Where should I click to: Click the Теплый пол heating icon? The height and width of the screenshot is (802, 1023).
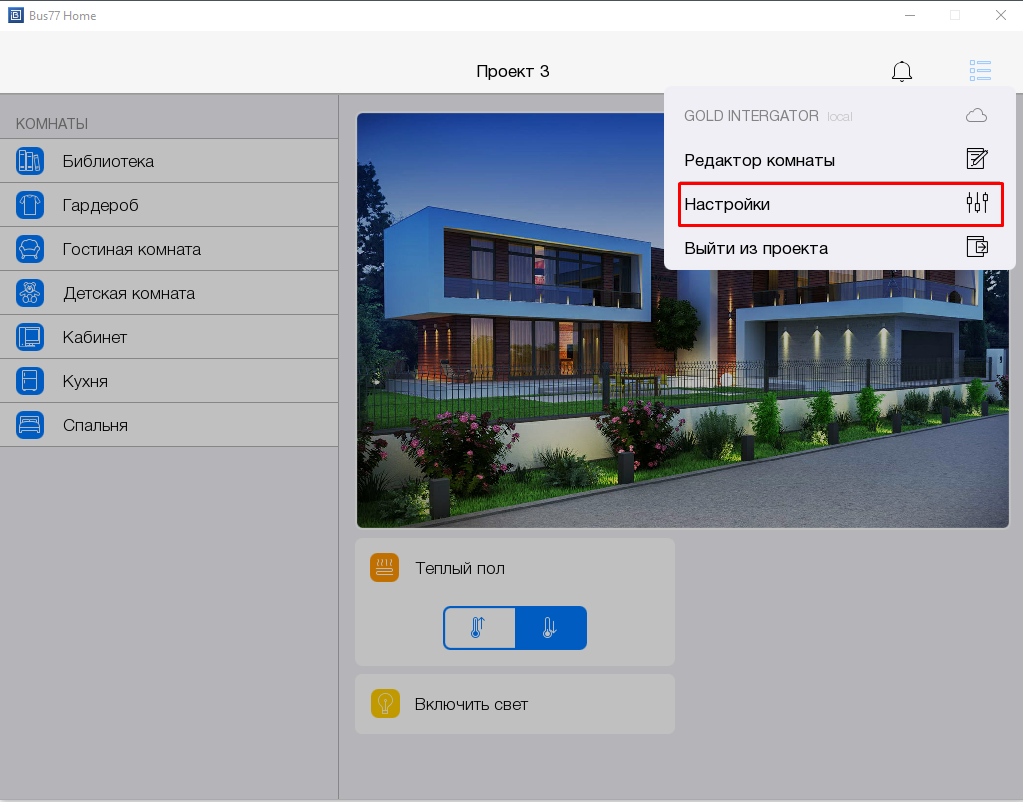click(x=385, y=568)
